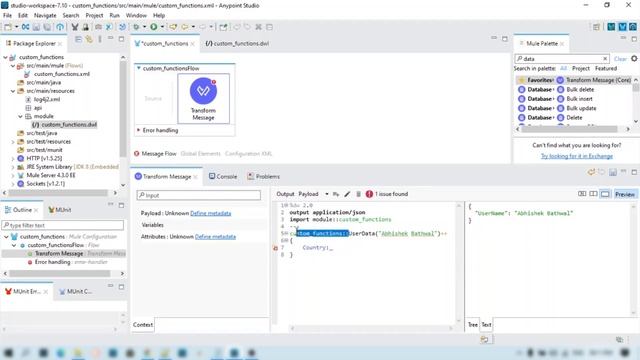Click the Save icon in toolbar

click(36, 27)
